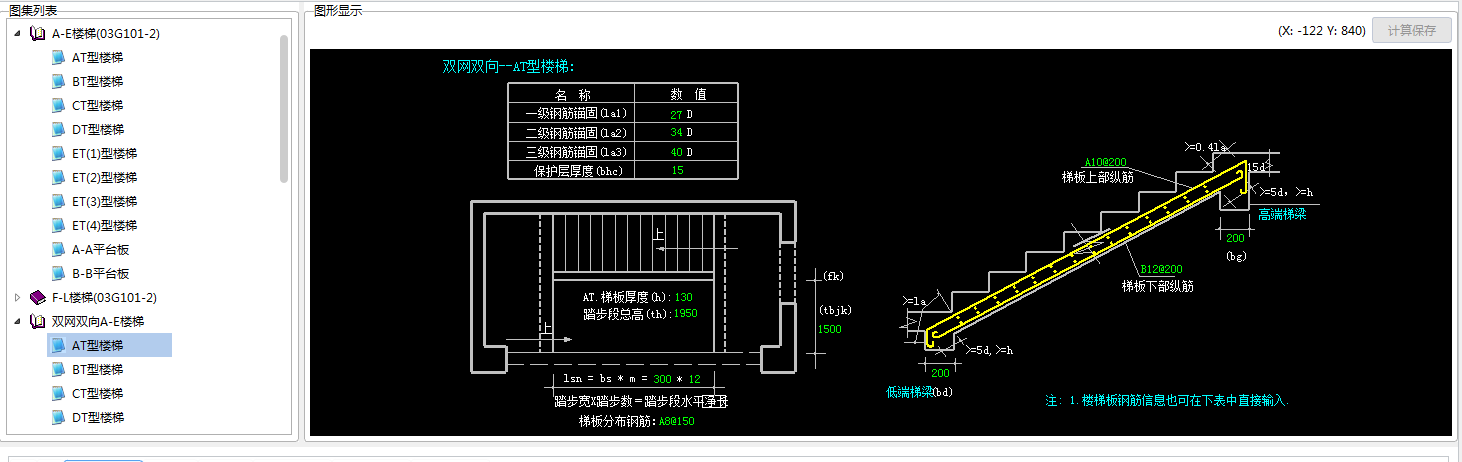The image size is (1462, 462).
Task: Edit the step count value 12
Action: [694, 379]
